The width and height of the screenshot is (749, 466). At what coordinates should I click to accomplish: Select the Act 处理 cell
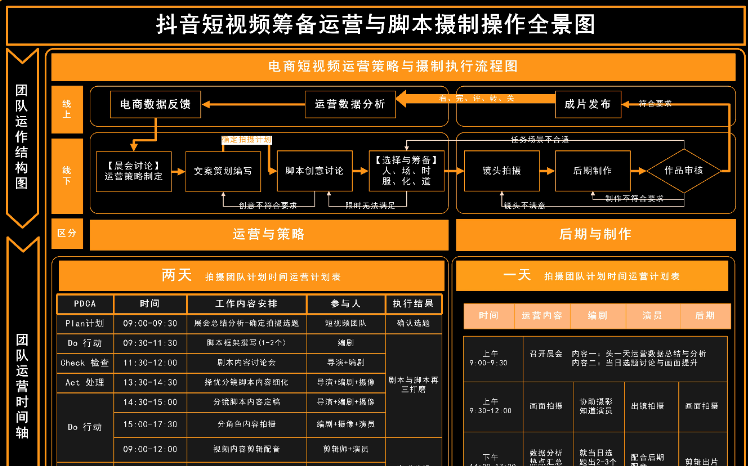pyautogui.click(x=85, y=382)
